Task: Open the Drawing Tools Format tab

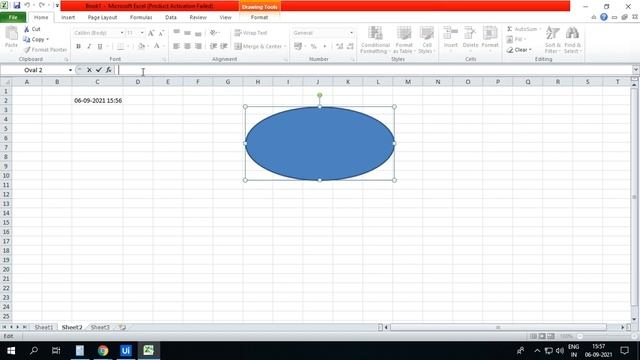Action: [259, 17]
